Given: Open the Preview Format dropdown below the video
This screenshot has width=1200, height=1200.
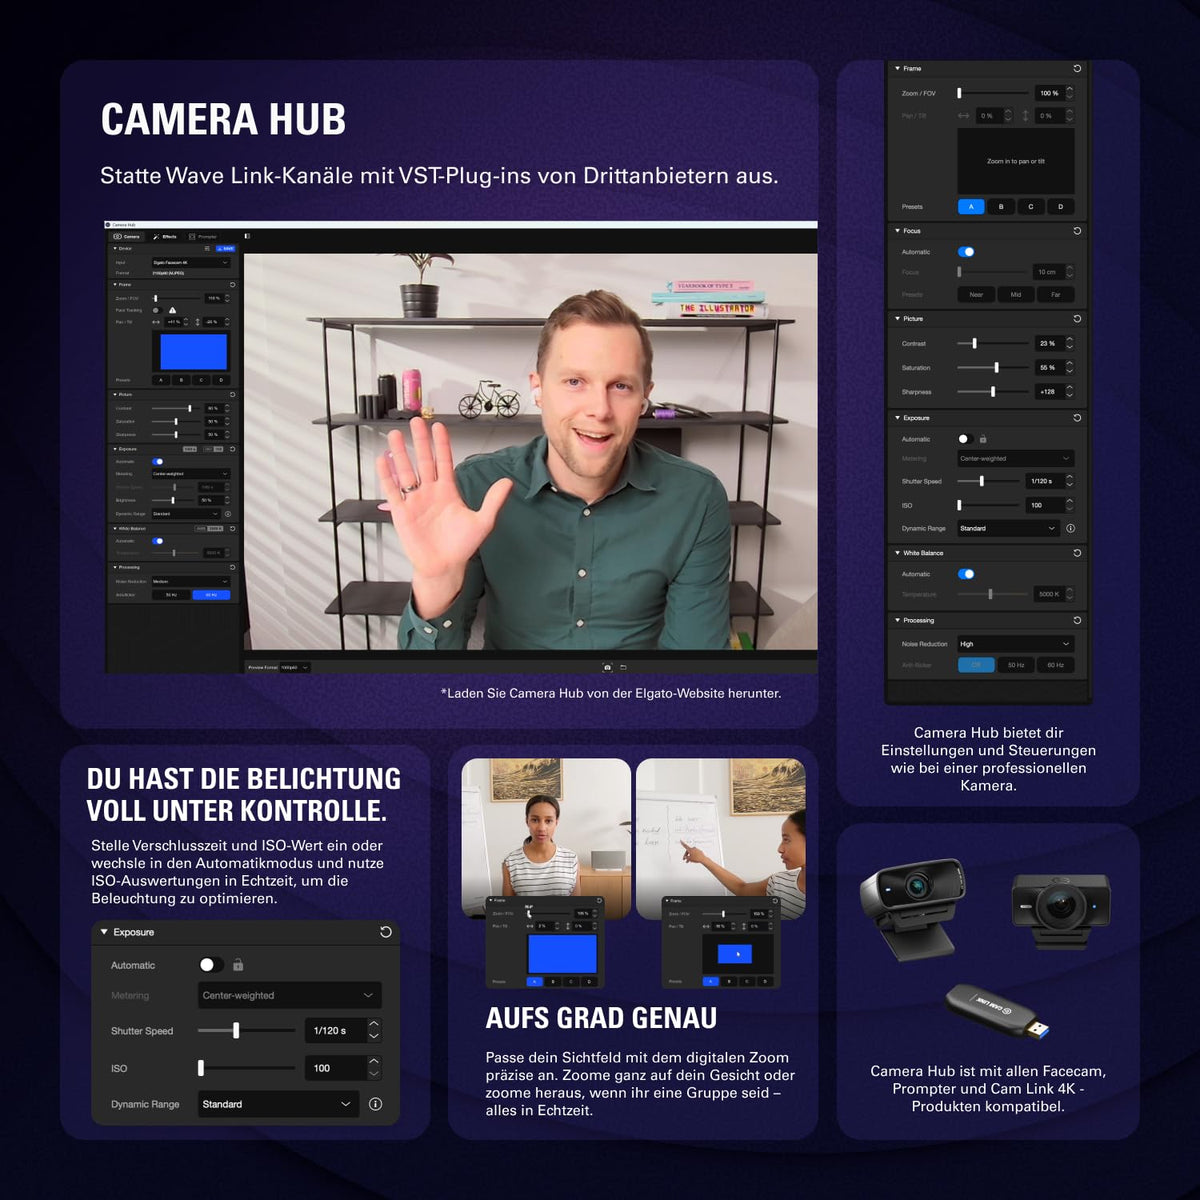Looking at the screenshot, I should [295, 667].
